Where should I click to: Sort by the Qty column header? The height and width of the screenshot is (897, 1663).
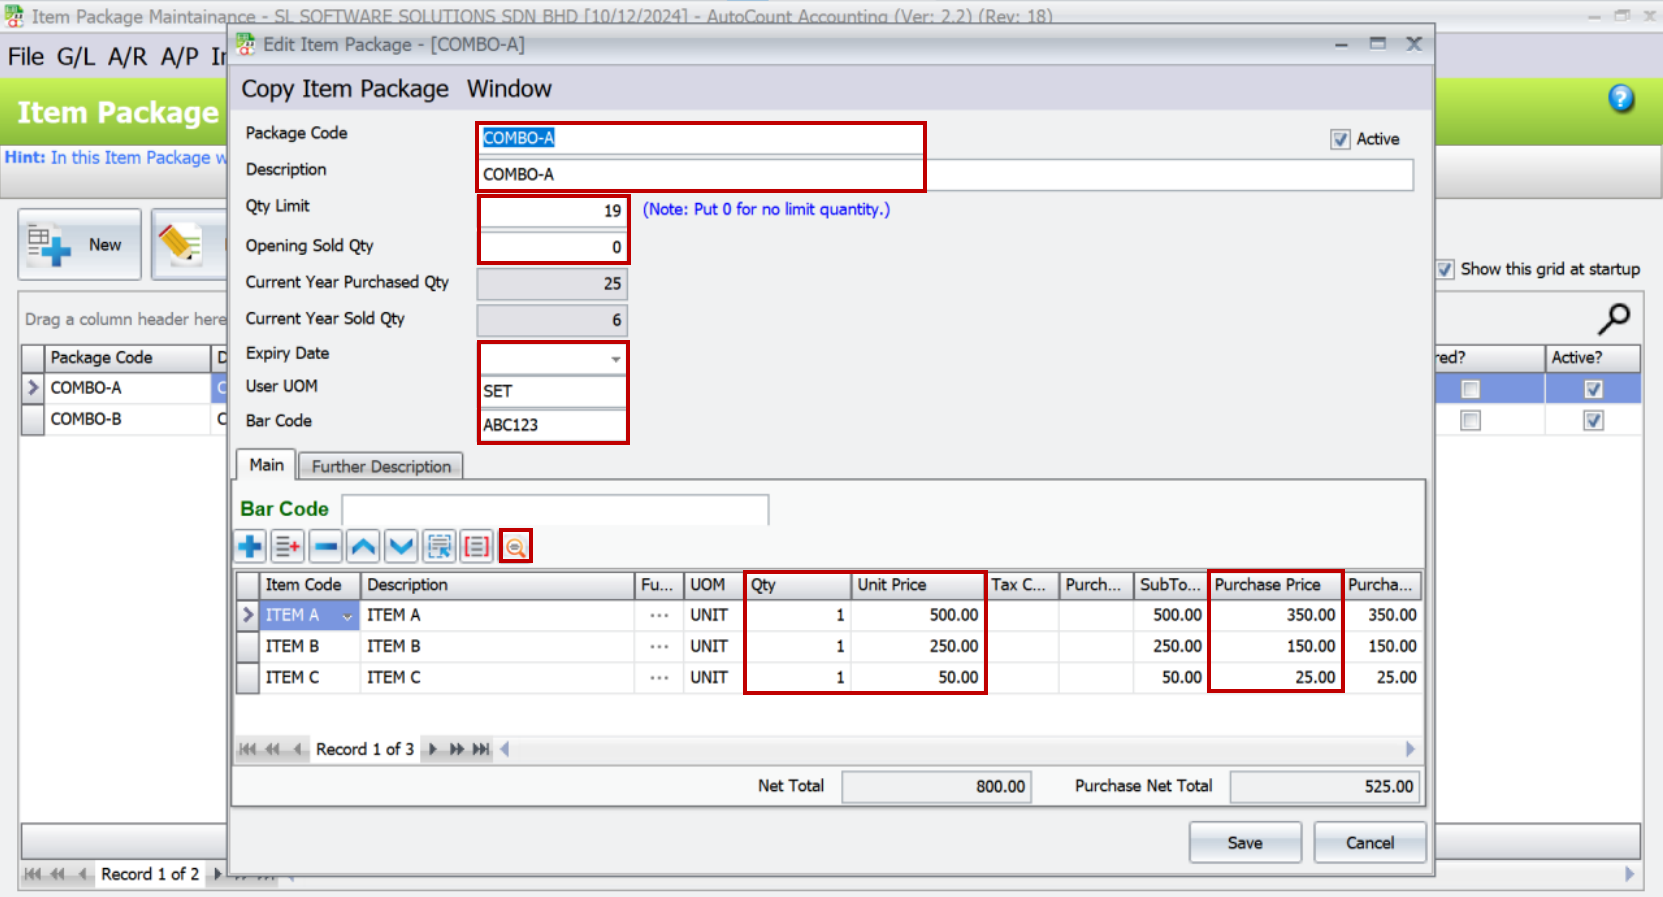click(797, 585)
